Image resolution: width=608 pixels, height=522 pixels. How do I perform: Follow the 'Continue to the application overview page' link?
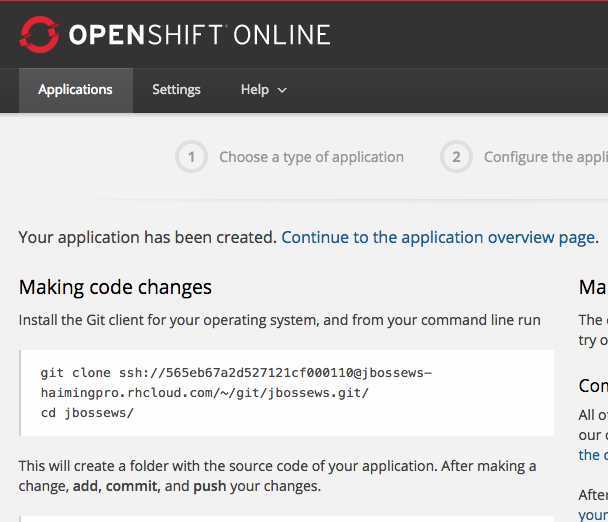440,237
